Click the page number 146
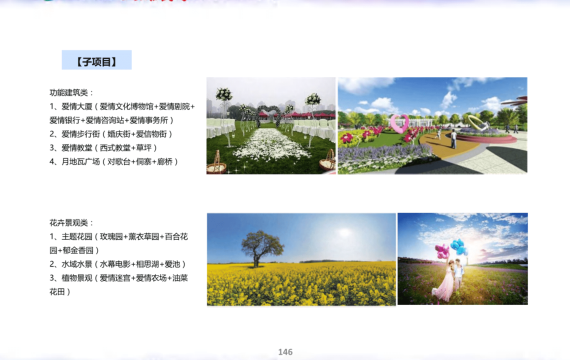 (x=285, y=352)
